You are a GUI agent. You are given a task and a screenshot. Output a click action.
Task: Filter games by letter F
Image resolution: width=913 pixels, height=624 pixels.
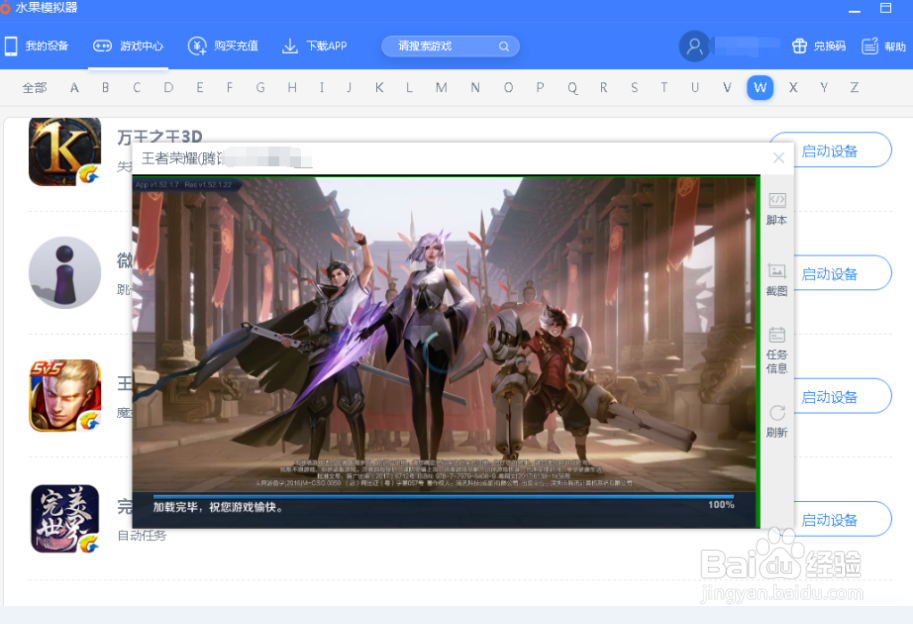(x=230, y=88)
